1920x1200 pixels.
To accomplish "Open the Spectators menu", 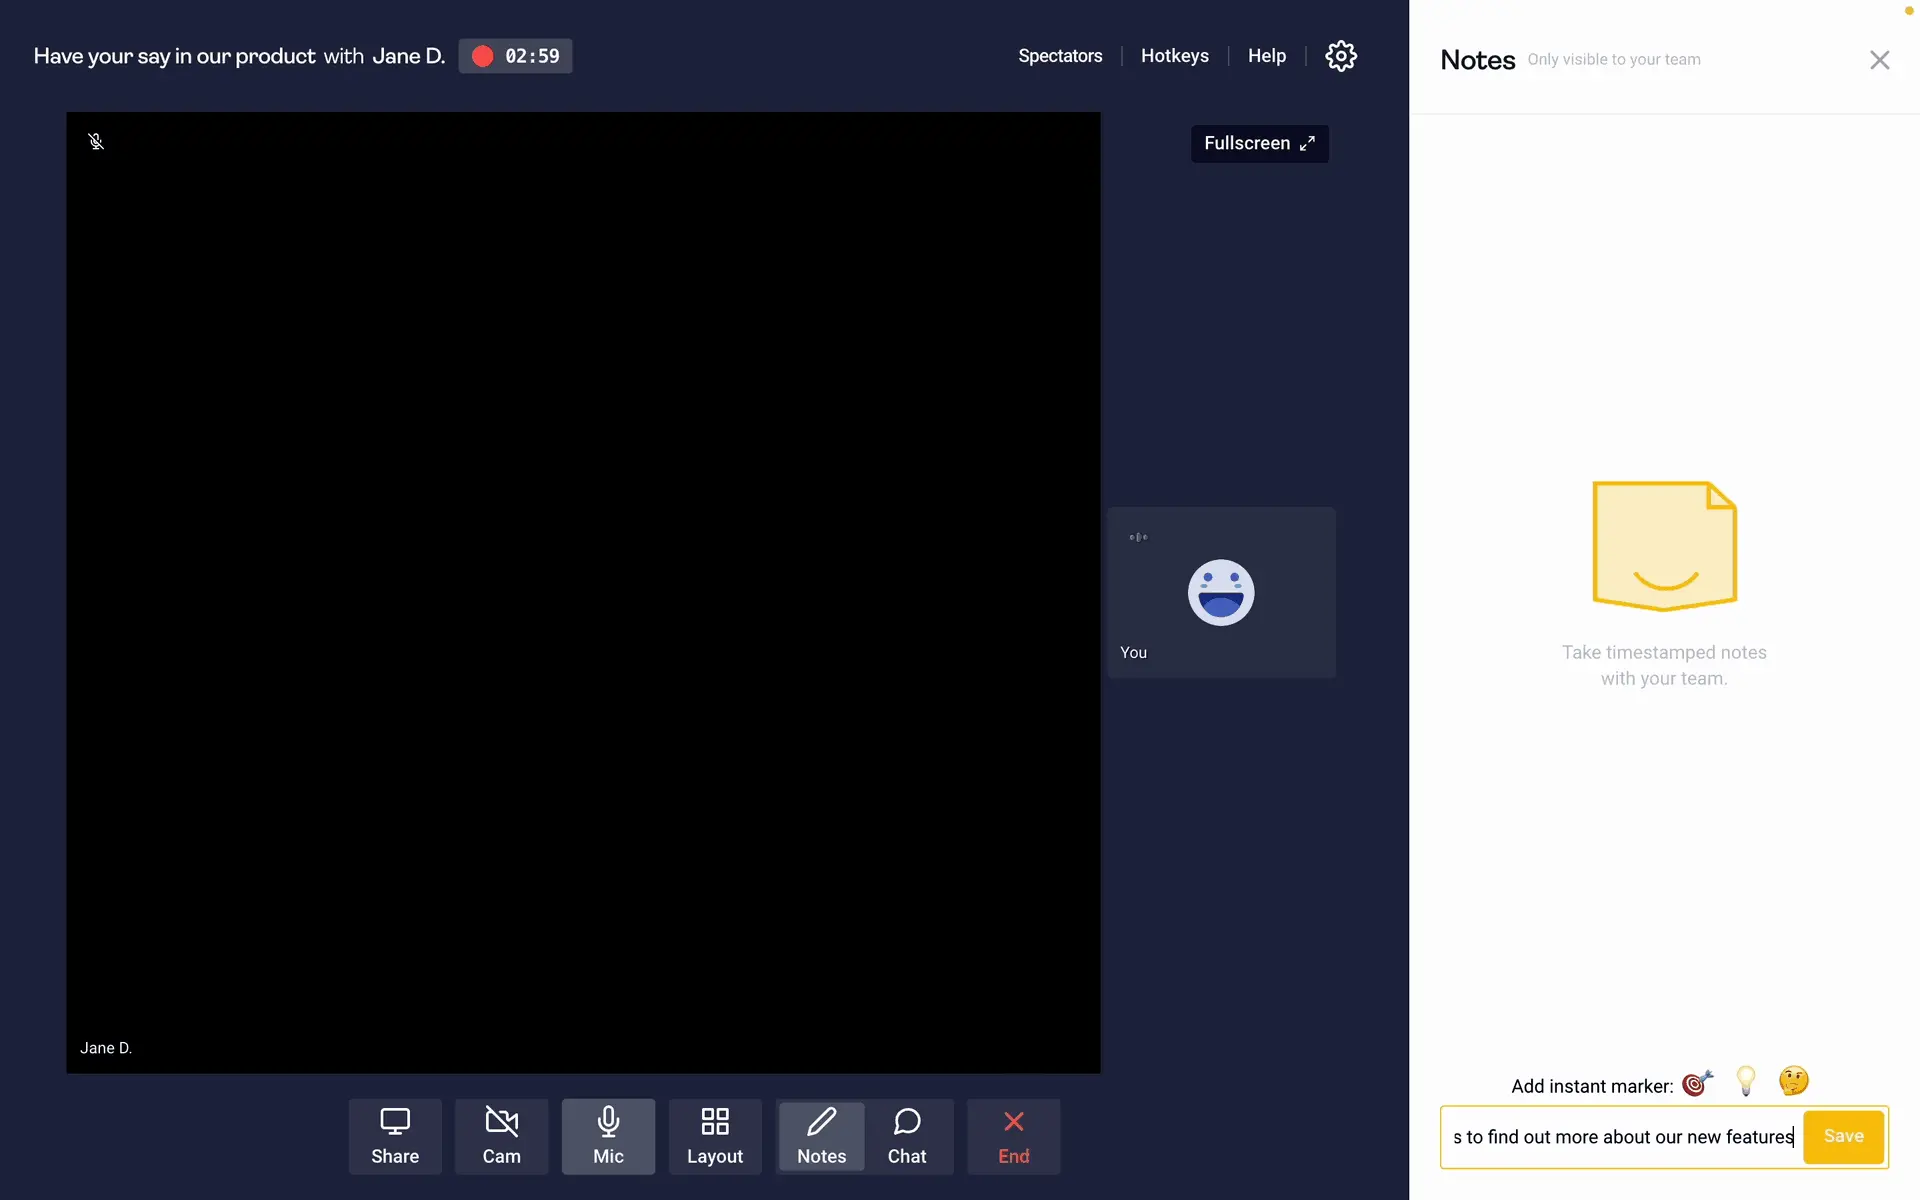I will pyautogui.click(x=1060, y=56).
